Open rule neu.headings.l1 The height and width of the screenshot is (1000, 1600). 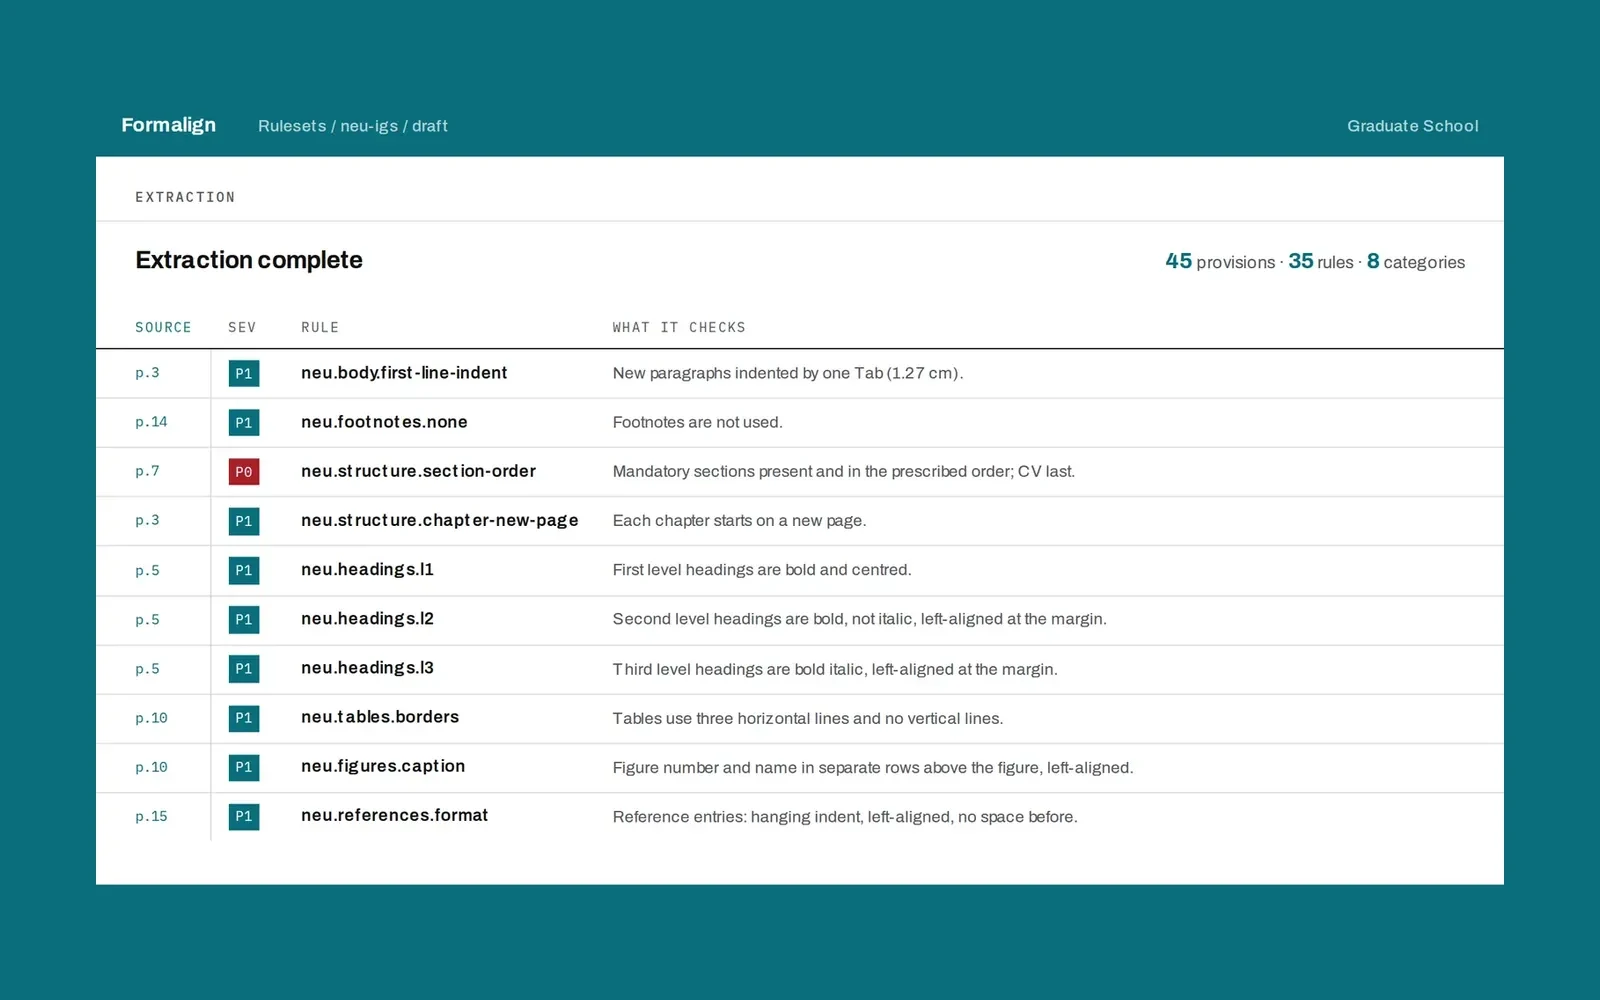pos(367,570)
